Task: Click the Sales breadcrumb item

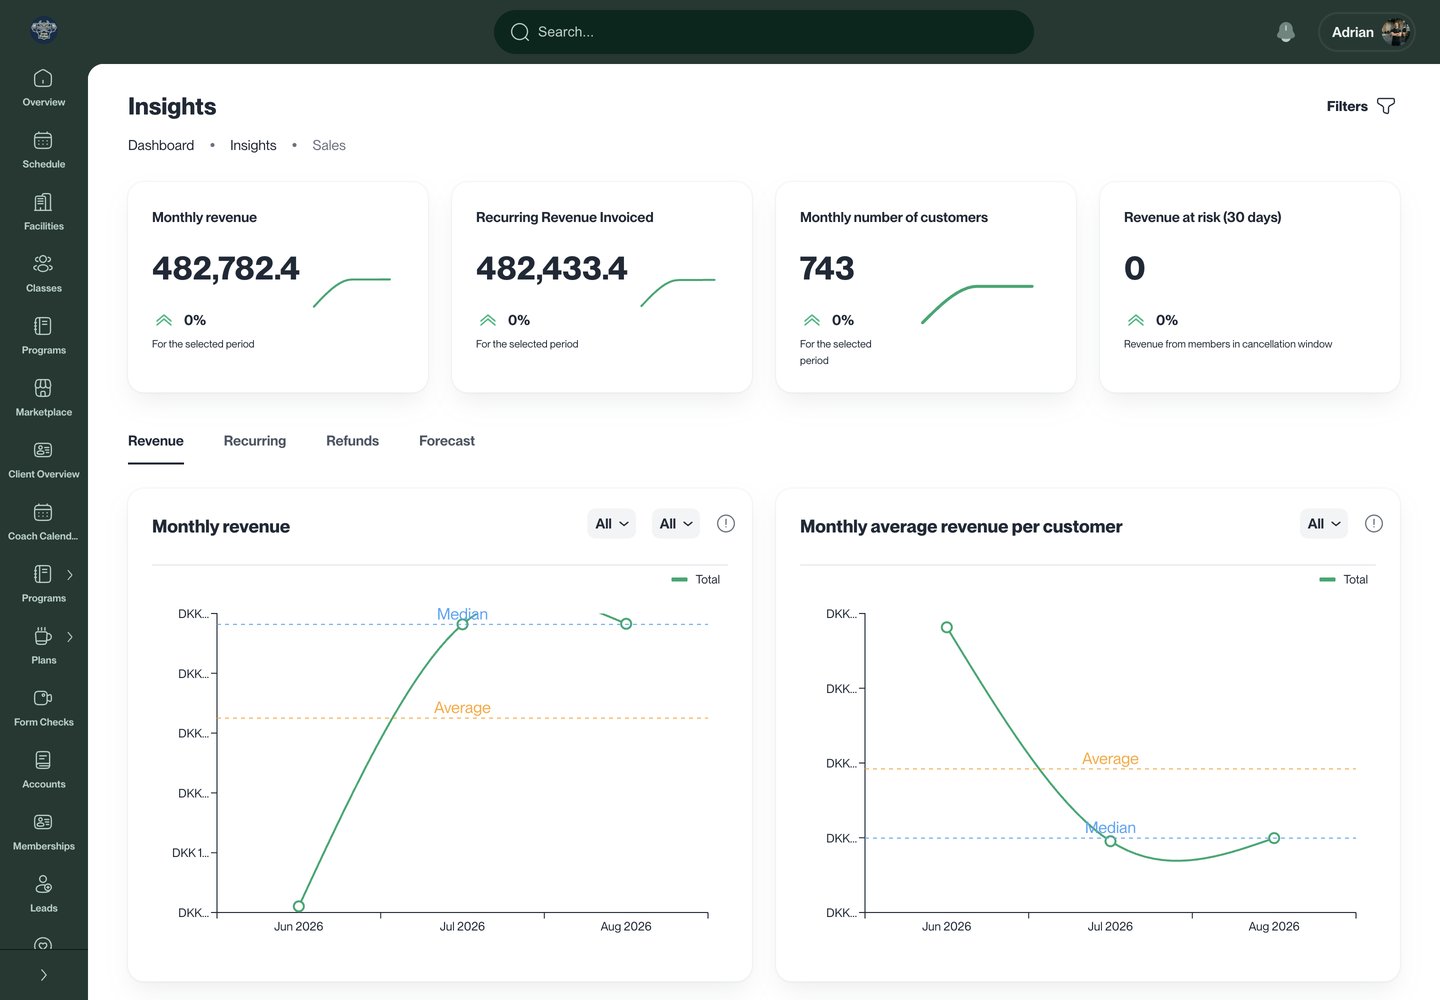Action: coord(329,145)
